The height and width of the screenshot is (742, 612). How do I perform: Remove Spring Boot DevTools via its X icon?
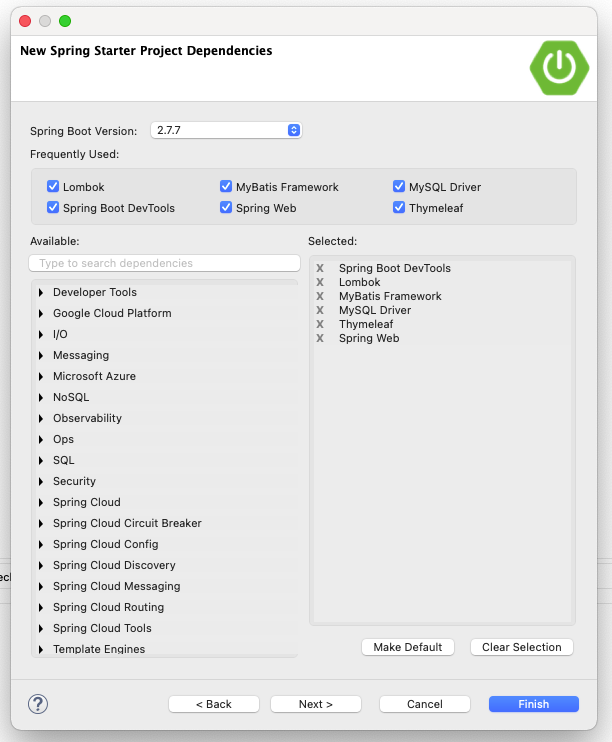pyautogui.click(x=320, y=268)
